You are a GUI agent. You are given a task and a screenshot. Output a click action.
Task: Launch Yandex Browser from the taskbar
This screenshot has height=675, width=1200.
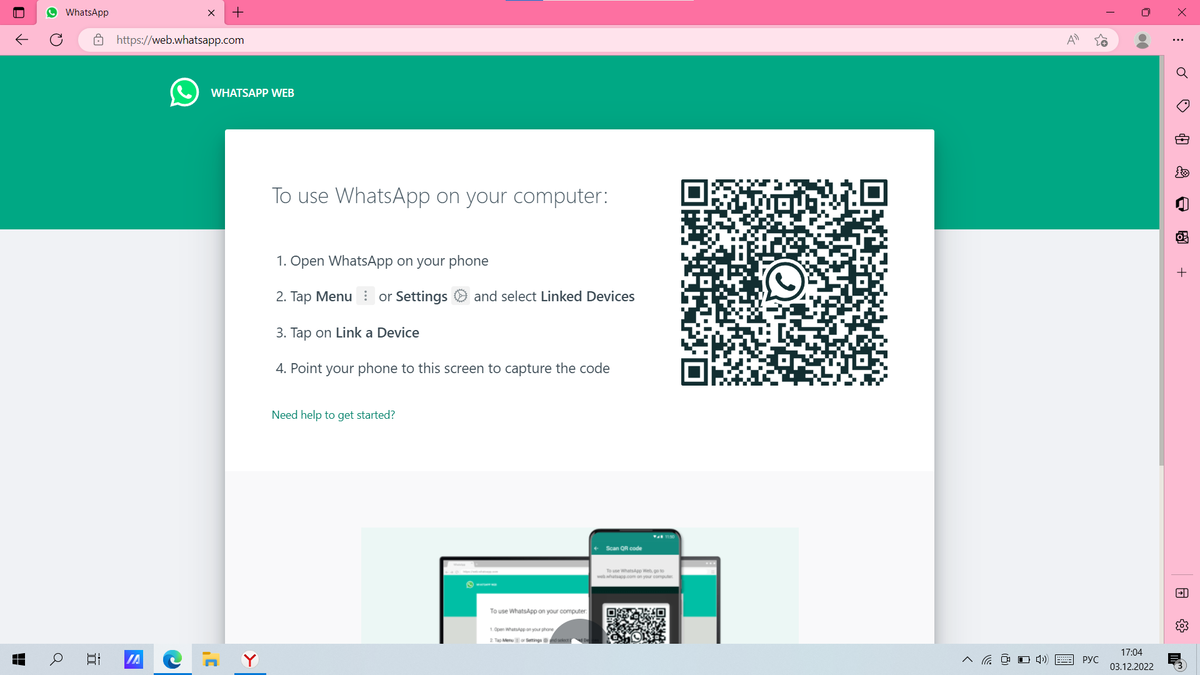click(250, 659)
